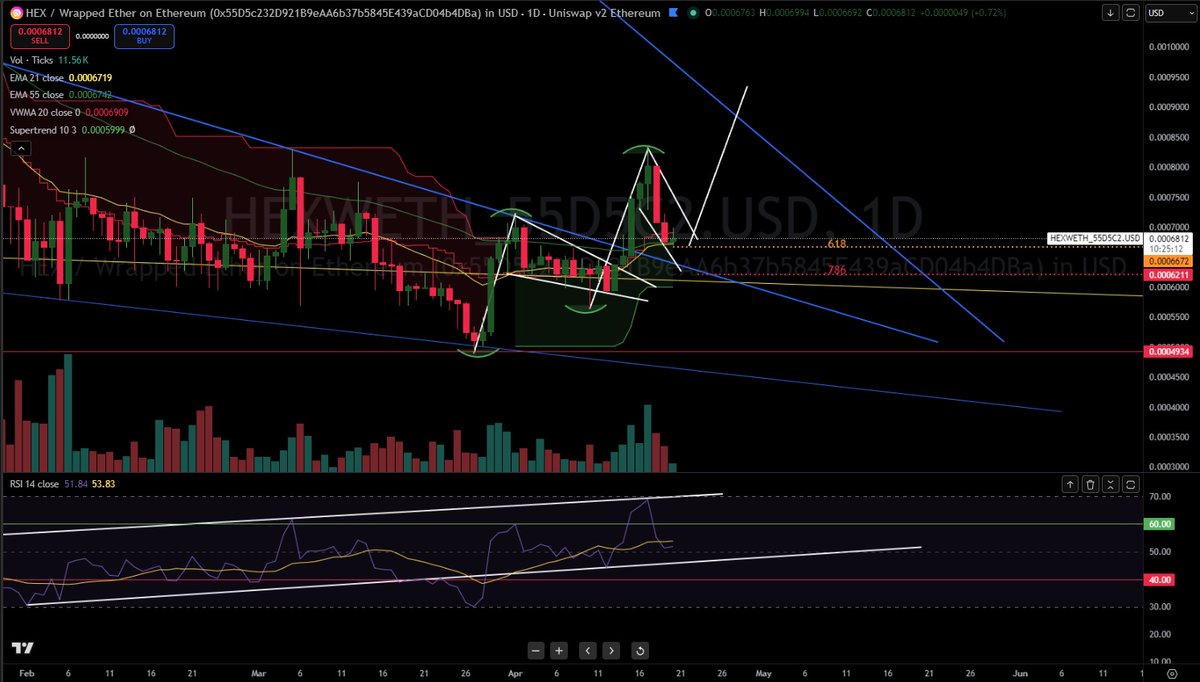Click the Mar label on the time axis
The height and width of the screenshot is (682, 1200).
click(260, 672)
